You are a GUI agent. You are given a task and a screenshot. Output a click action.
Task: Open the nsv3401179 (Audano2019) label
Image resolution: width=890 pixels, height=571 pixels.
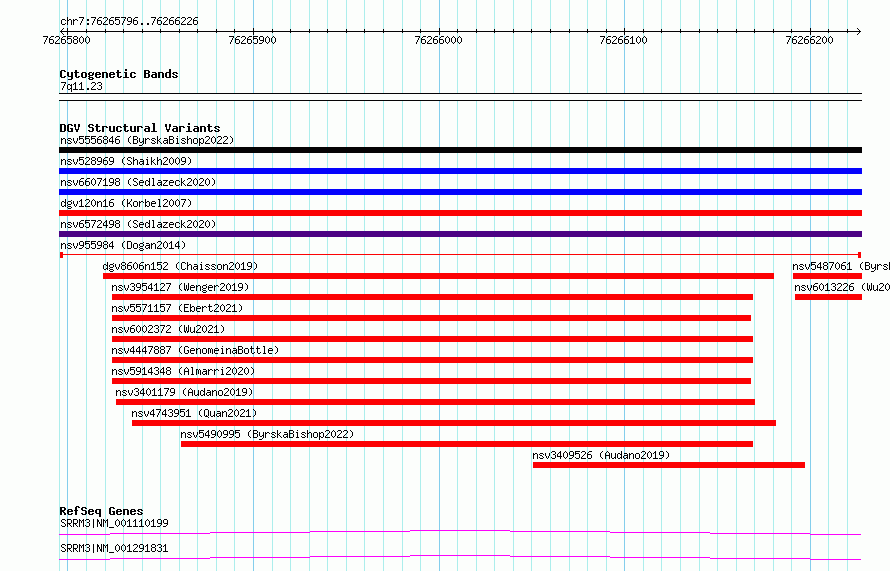[184, 392]
